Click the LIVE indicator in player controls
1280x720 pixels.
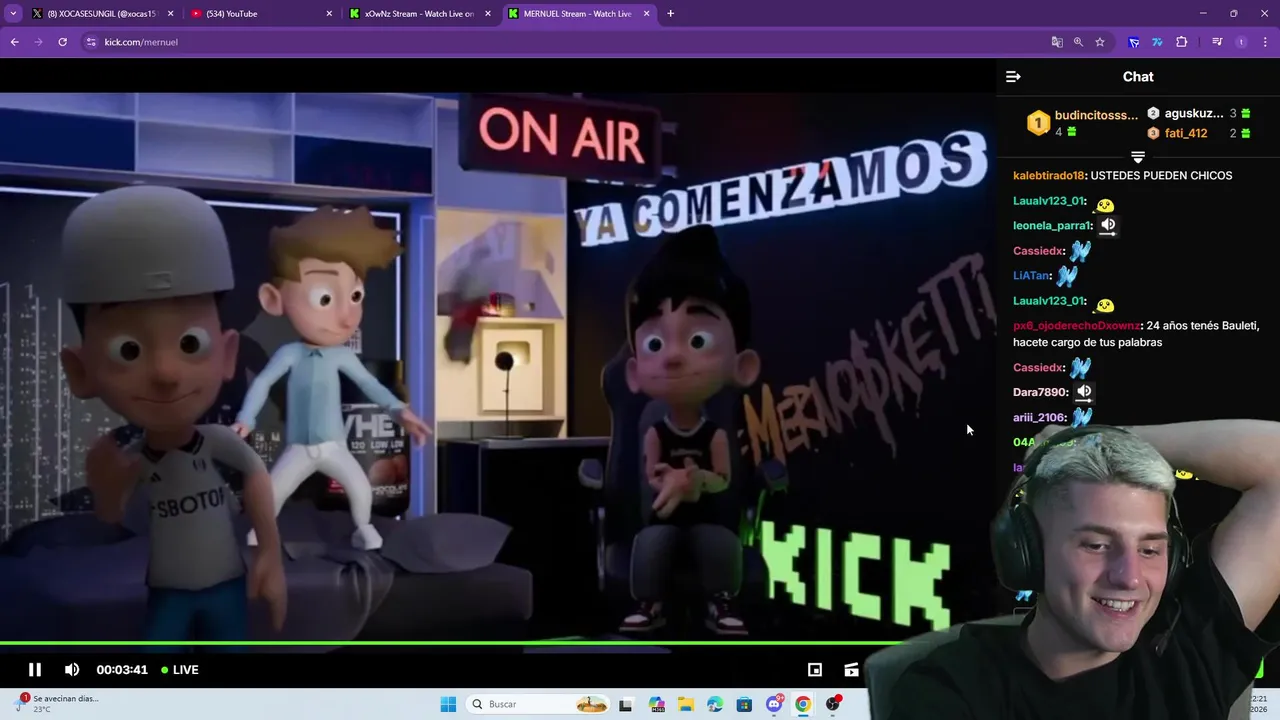click(x=180, y=670)
